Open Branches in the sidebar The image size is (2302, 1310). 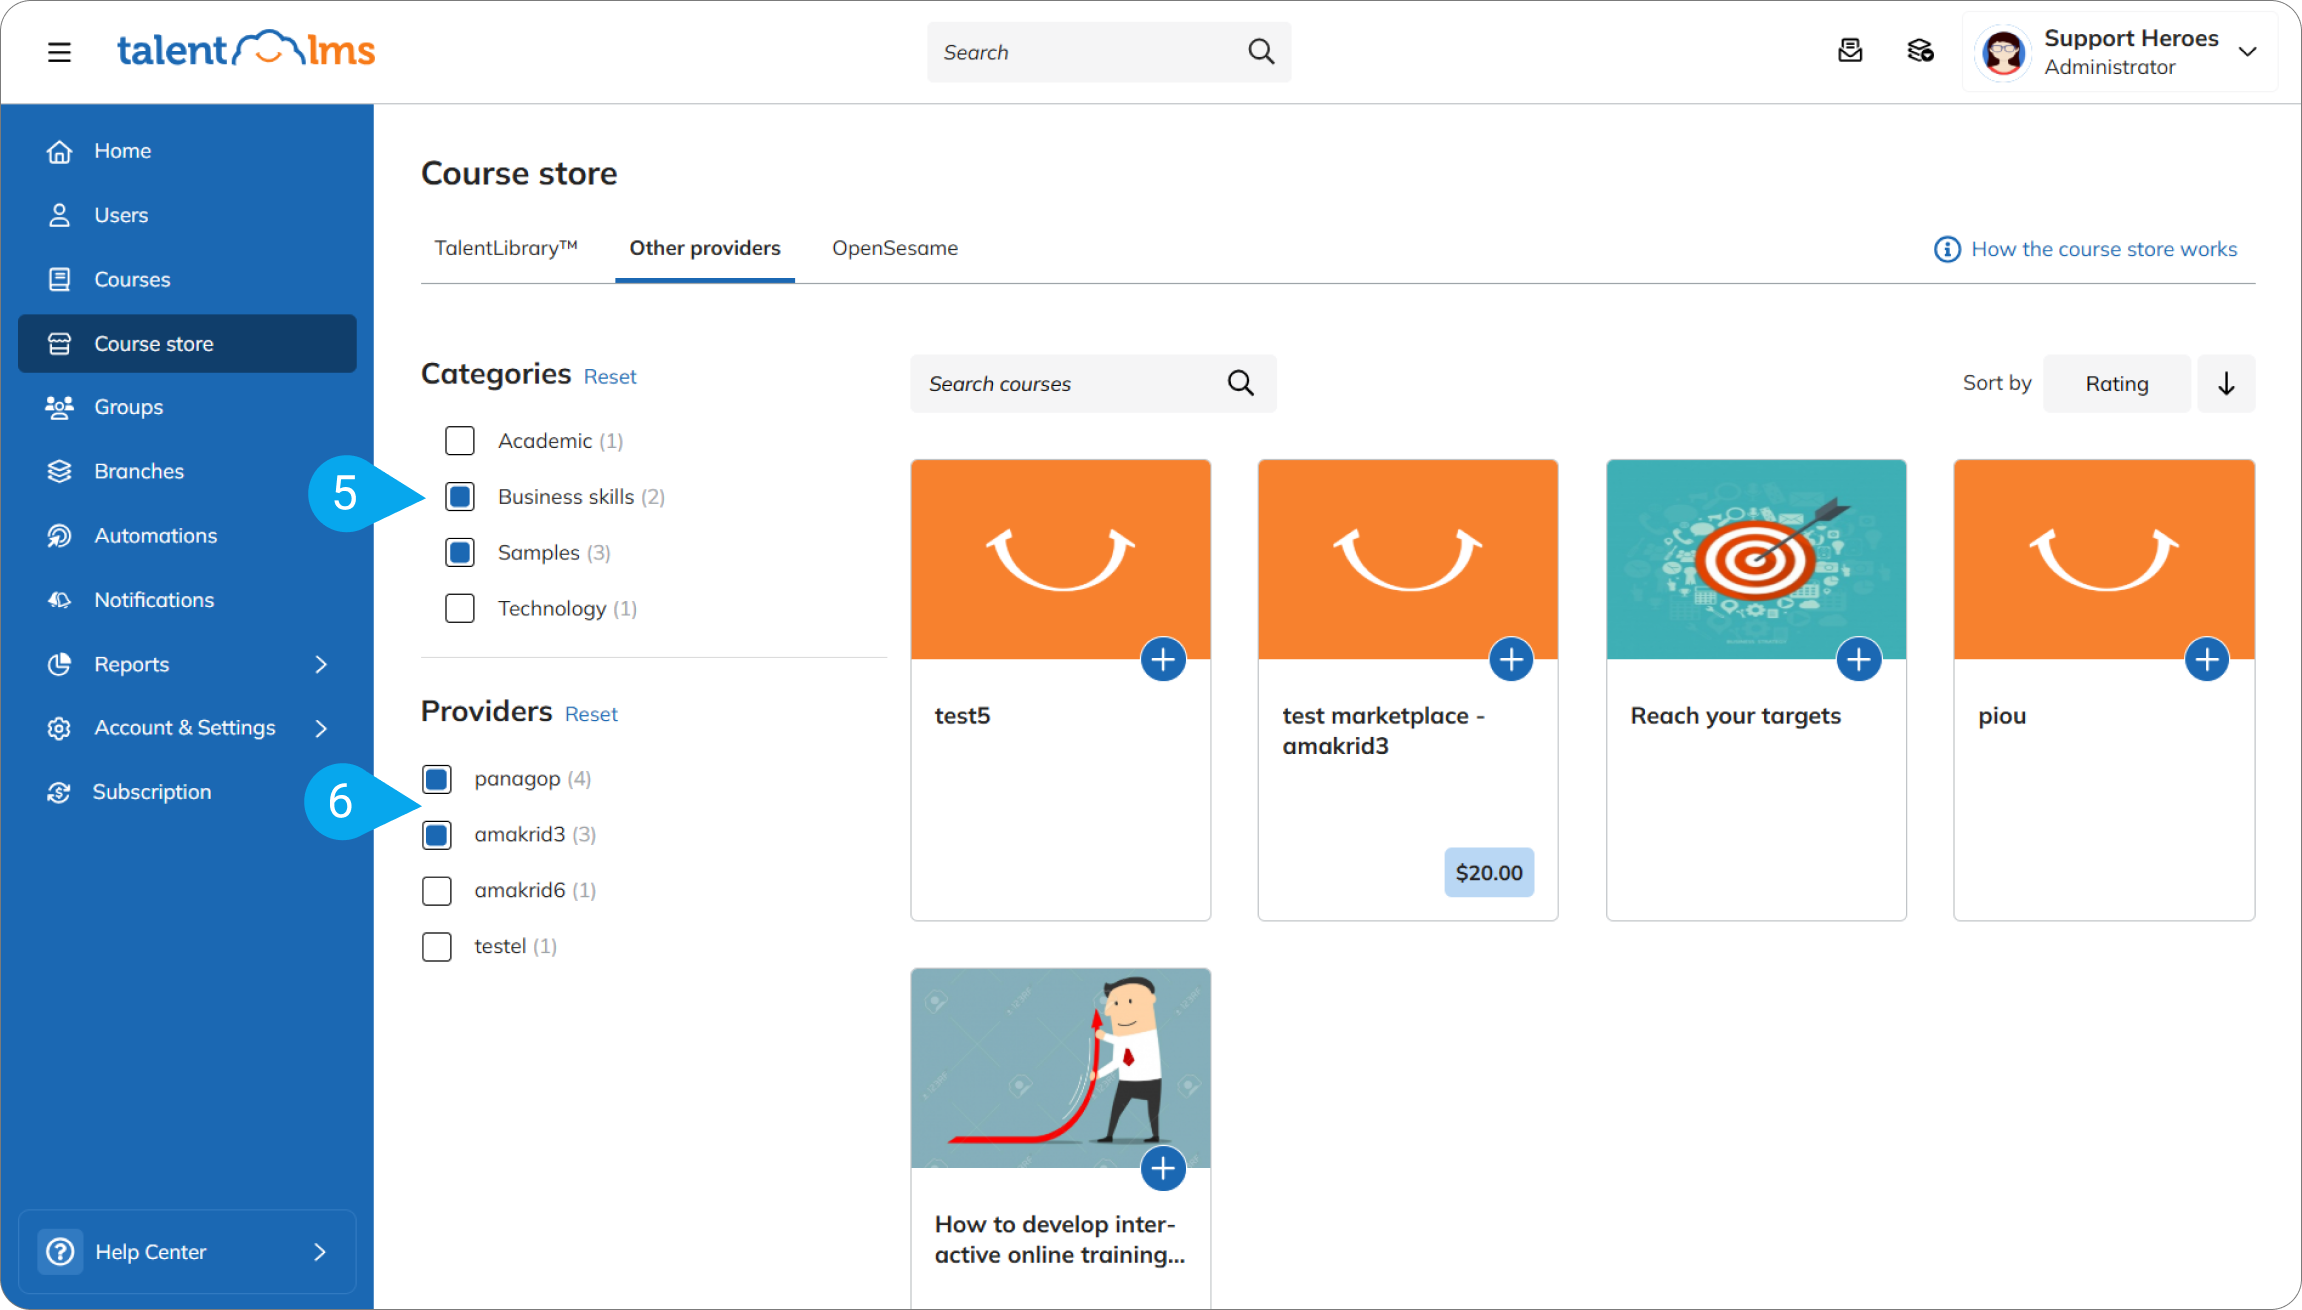coord(187,471)
